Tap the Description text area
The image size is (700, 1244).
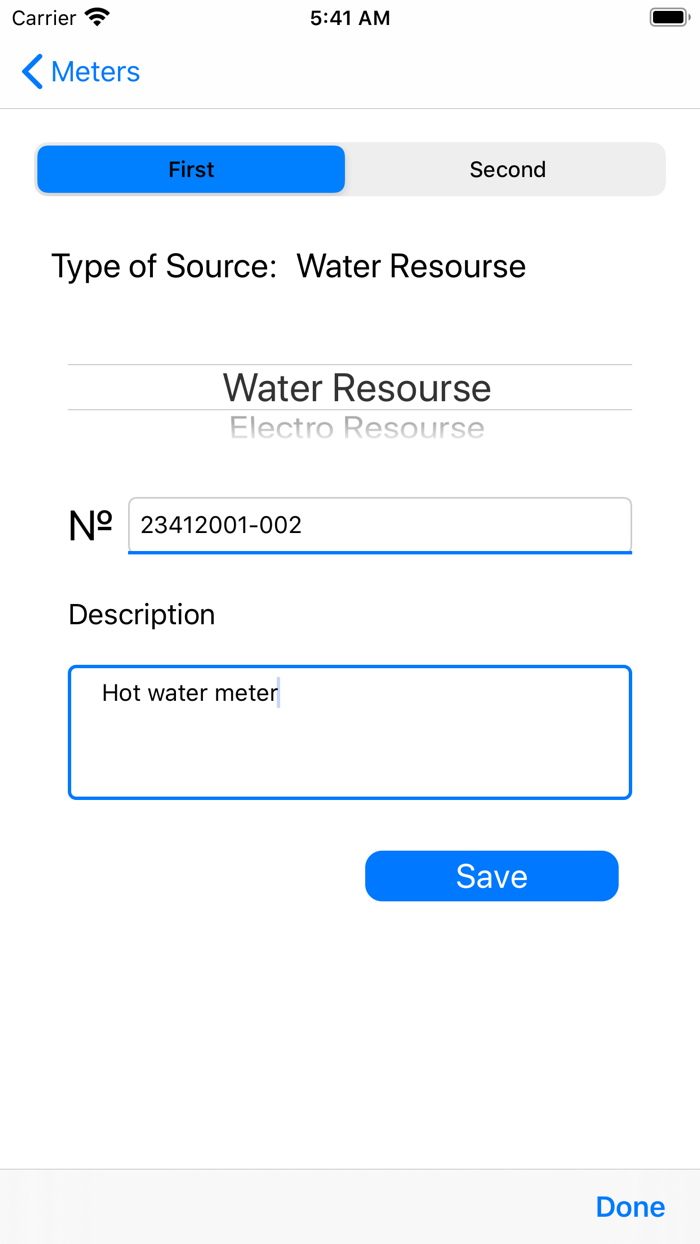(350, 732)
